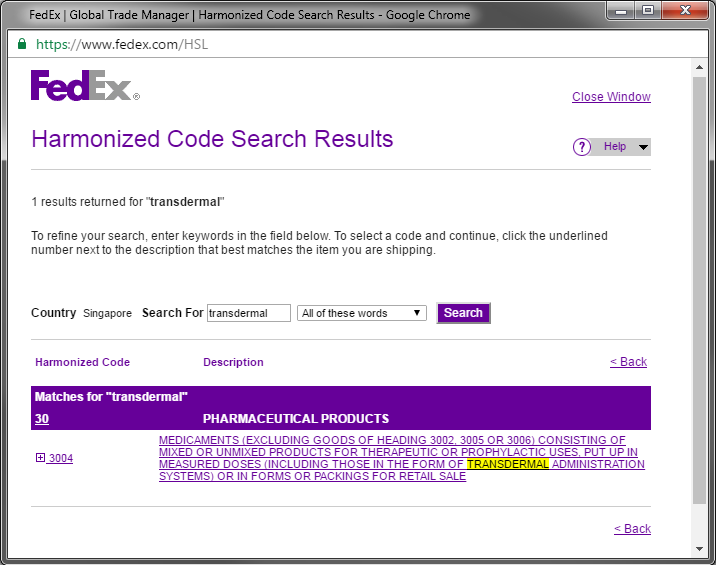Click the 'Singapore' country value
This screenshot has height=565, width=716.
click(x=107, y=313)
